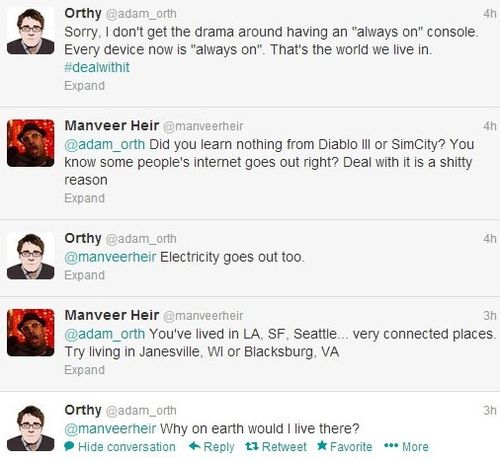The width and height of the screenshot is (500, 462).
Task: Expand the Janesville, WI tweet
Action: tap(84, 370)
